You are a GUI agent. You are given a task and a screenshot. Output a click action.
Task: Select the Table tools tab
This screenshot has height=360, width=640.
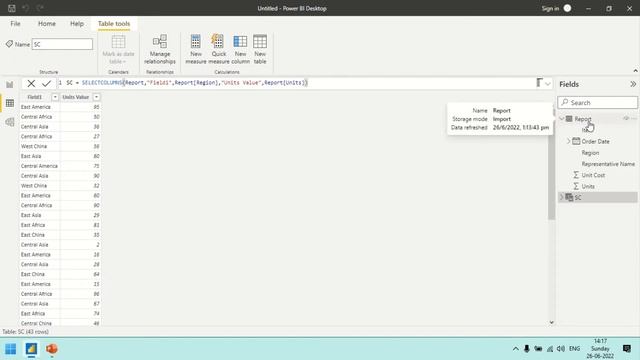click(114, 24)
